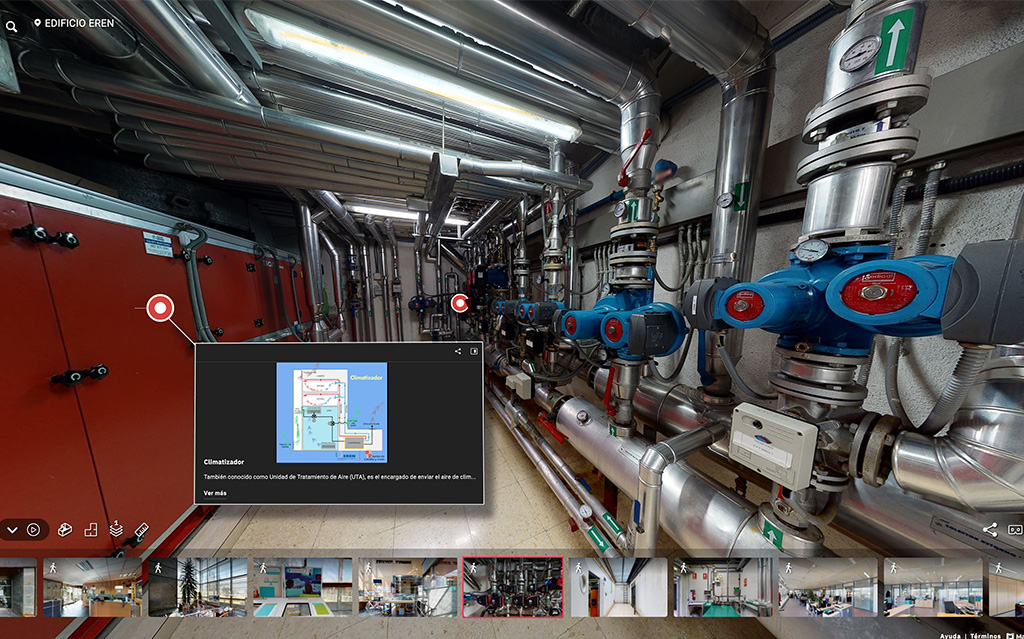This screenshot has height=639, width=1024.
Task: Activate the measurement ruler tool
Action: coord(141,529)
